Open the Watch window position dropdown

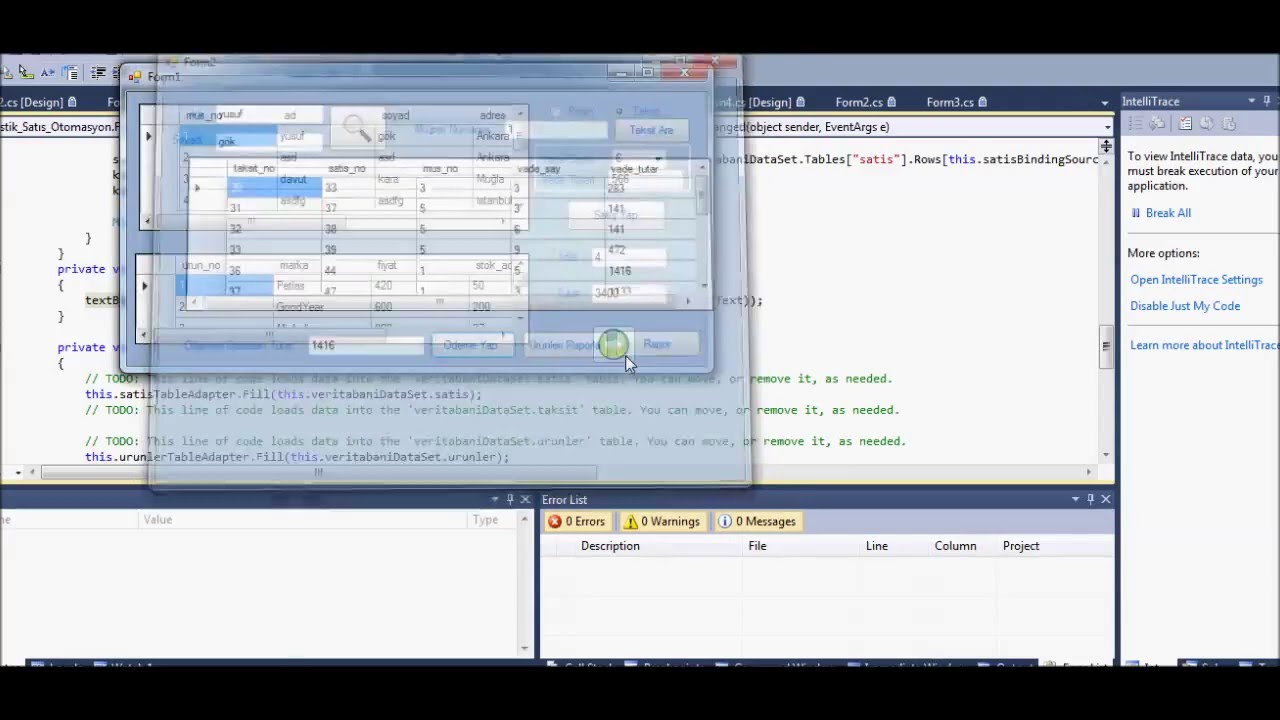pyautogui.click(x=494, y=499)
